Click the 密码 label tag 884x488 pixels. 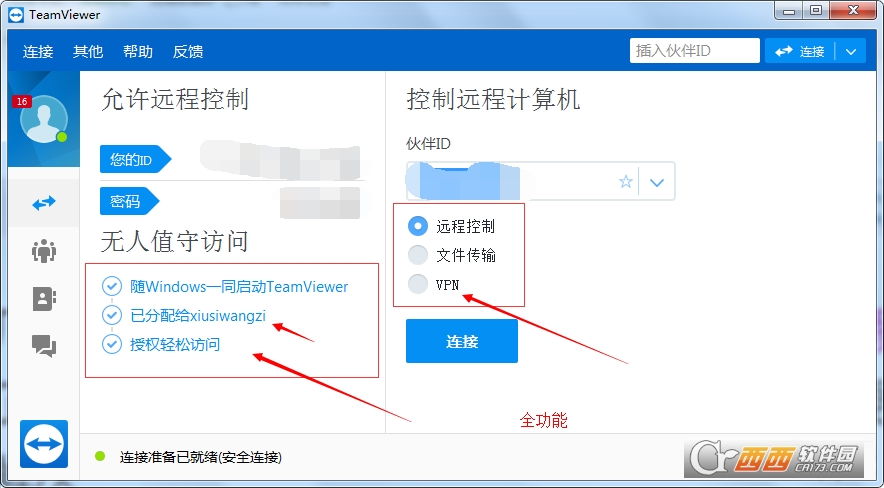(x=130, y=201)
